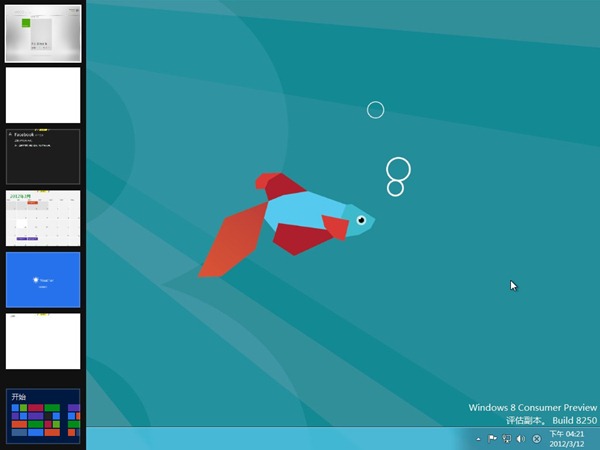Click the circled X tray icon
This screenshot has width=600, height=450.
pos(536,439)
